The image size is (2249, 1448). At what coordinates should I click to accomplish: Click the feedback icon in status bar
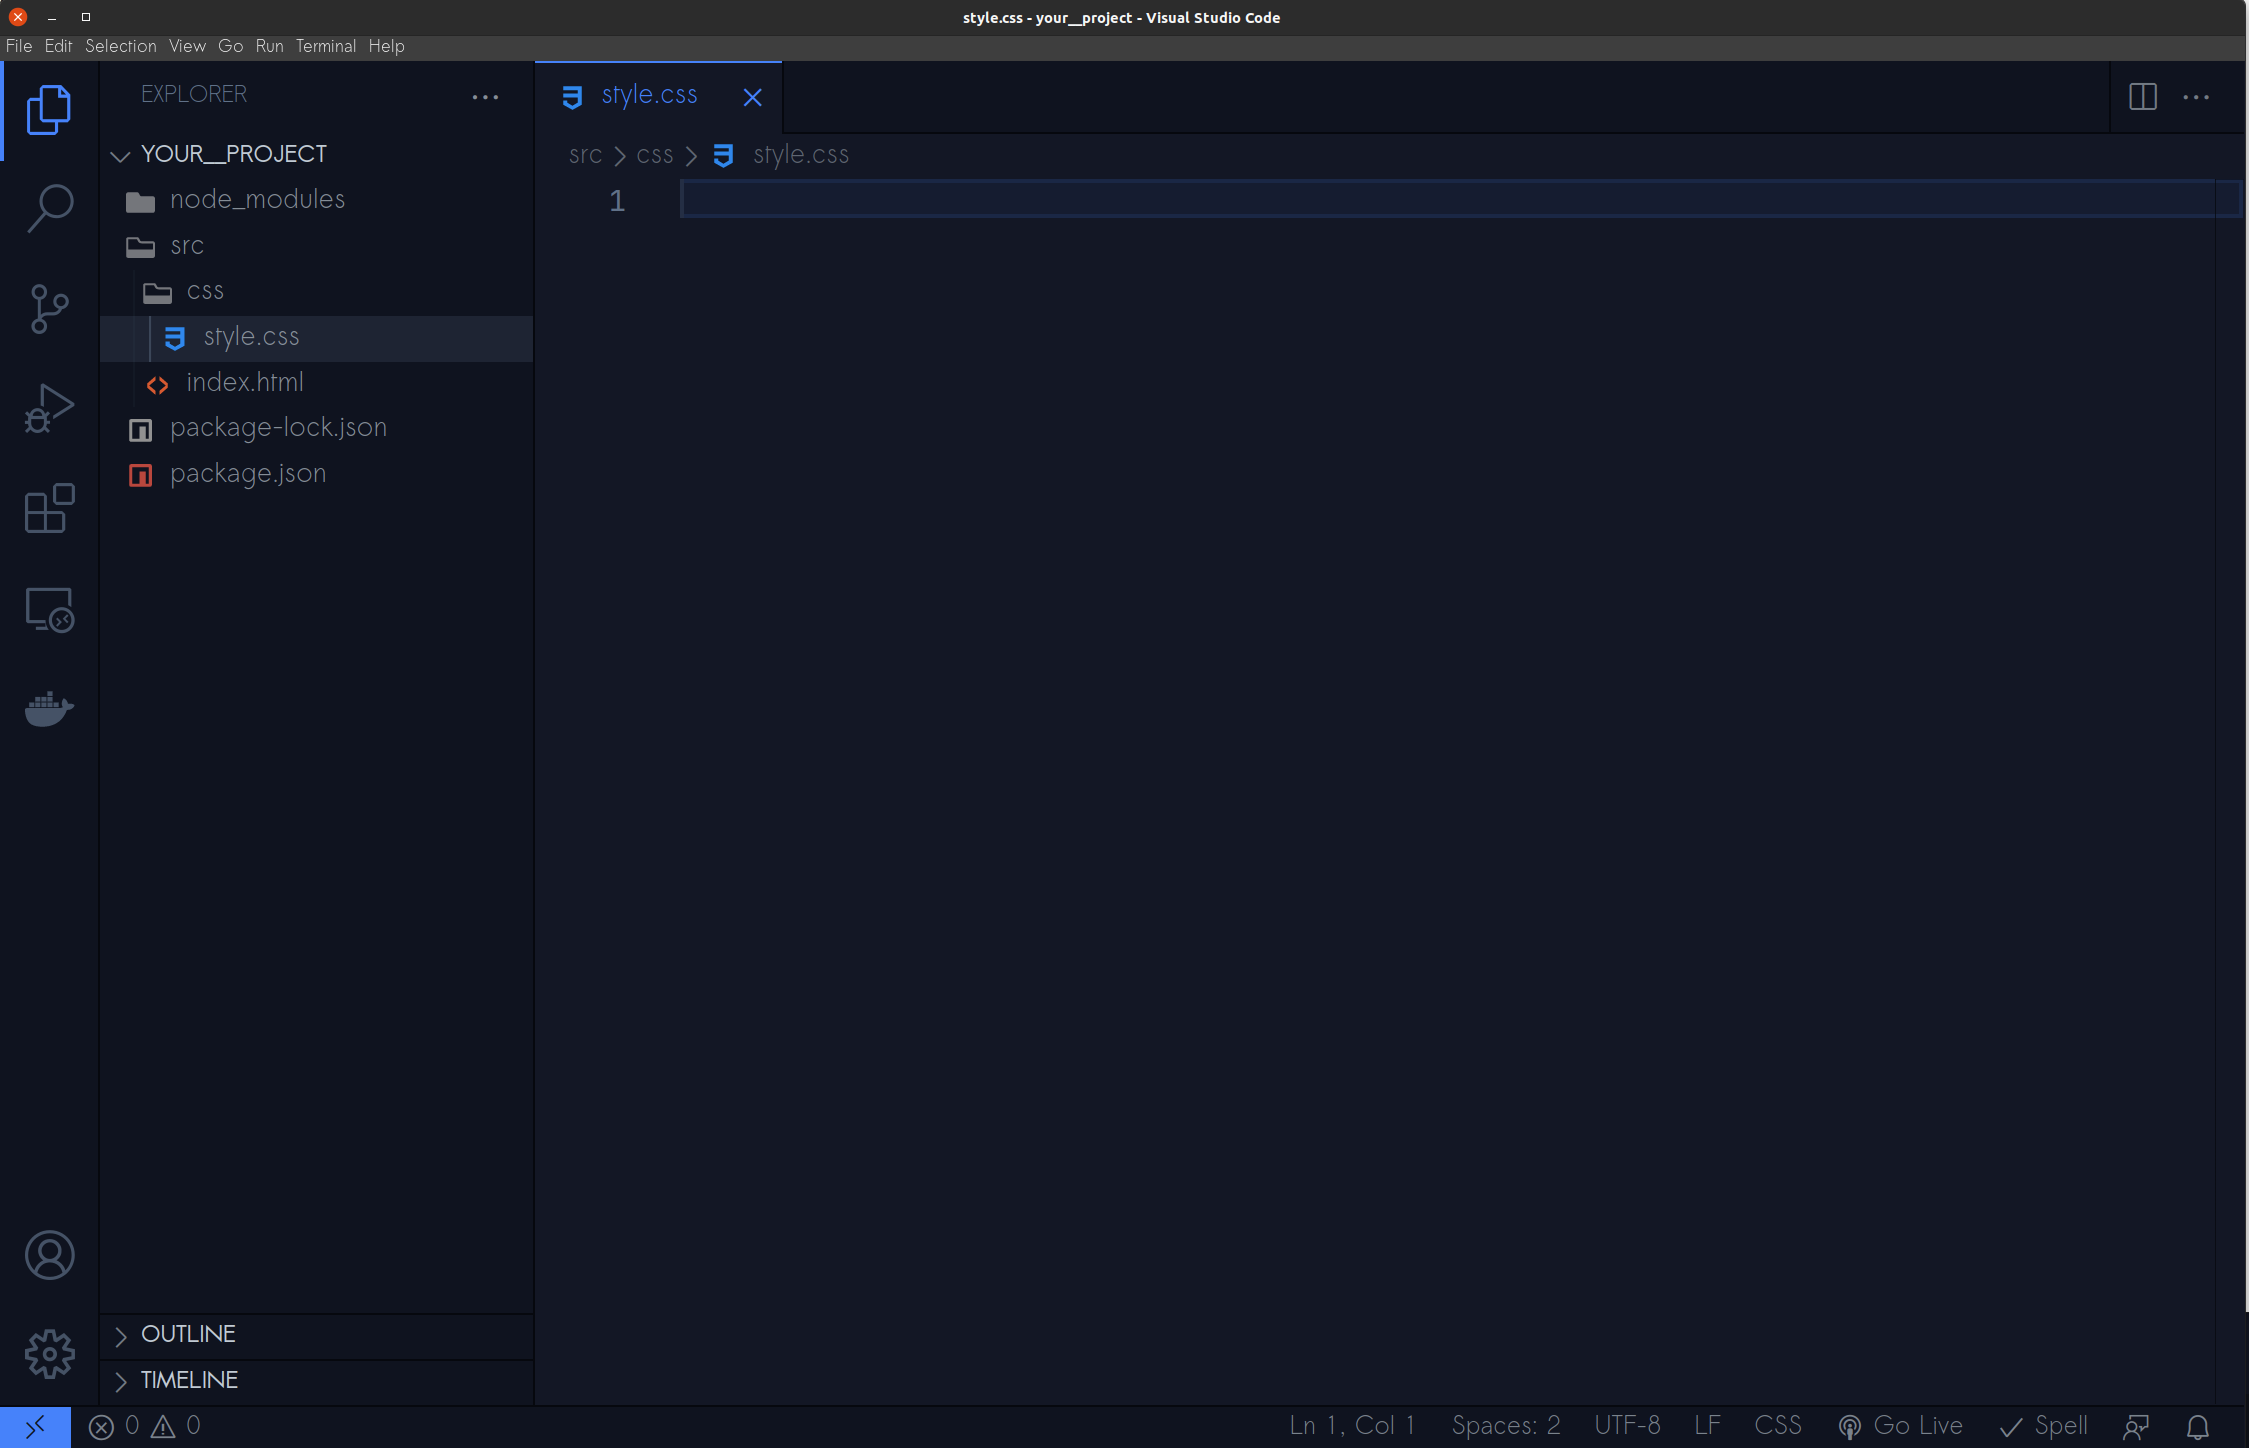tap(2136, 1426)
